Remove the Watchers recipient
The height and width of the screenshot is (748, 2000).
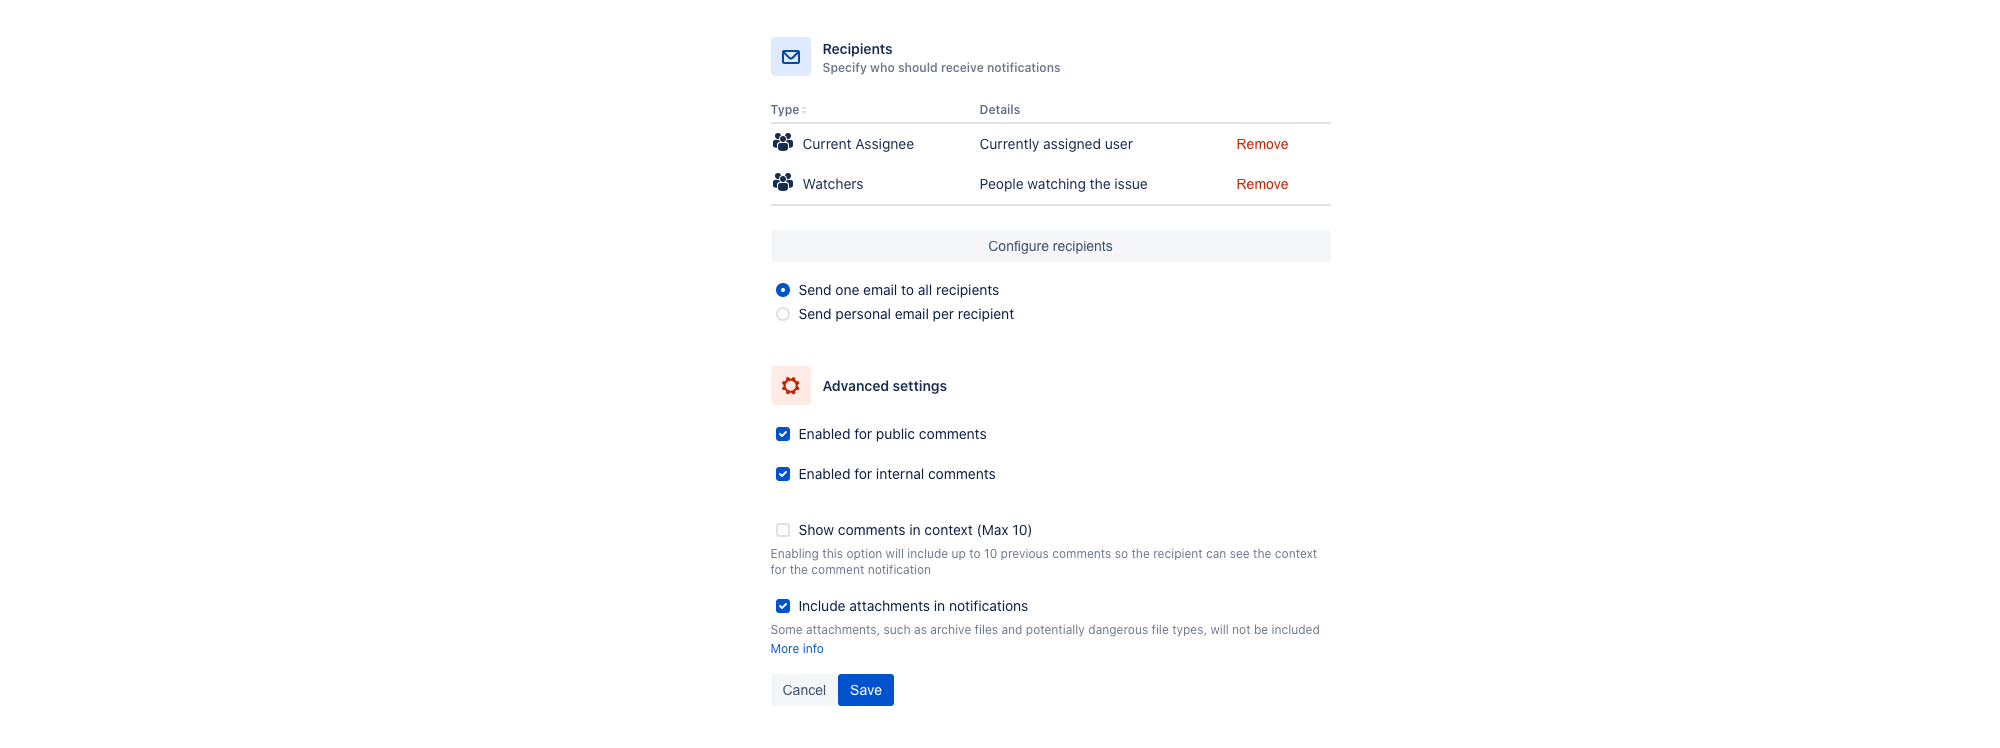[1262, 184]
